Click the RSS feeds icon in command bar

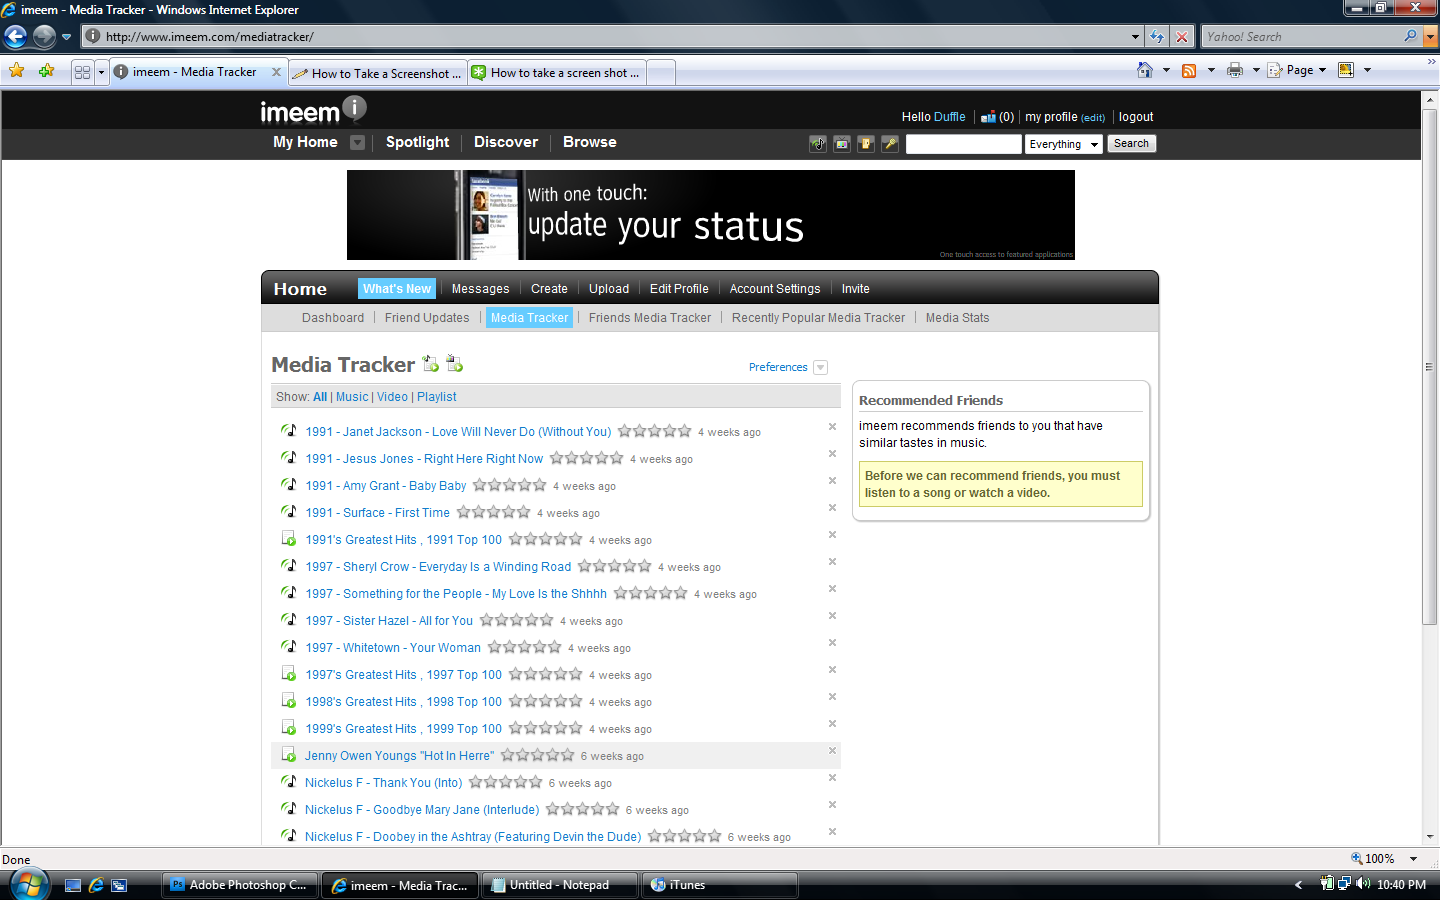pyautogui.click(x=1189, y=70)
